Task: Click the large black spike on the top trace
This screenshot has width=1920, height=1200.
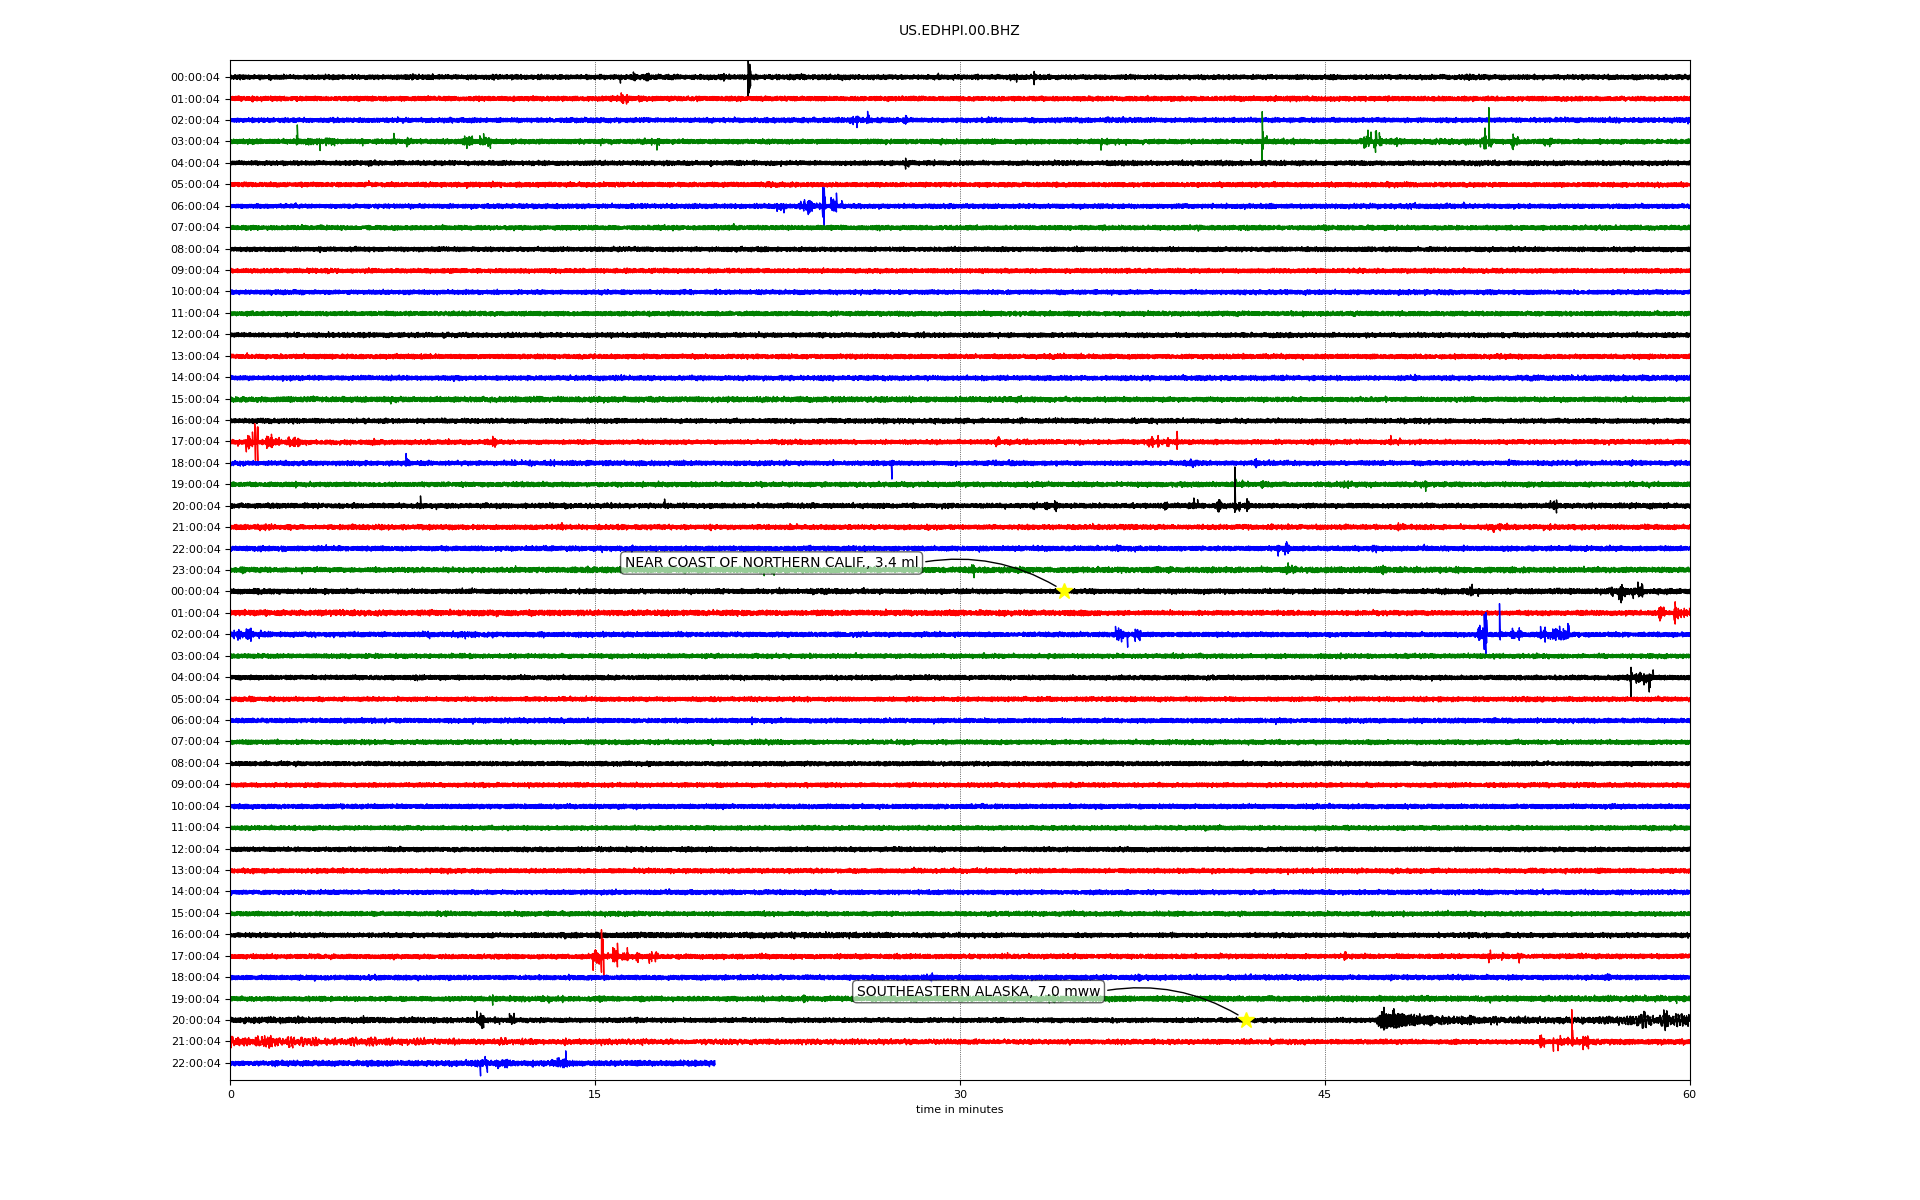Action: coord(749,78)
